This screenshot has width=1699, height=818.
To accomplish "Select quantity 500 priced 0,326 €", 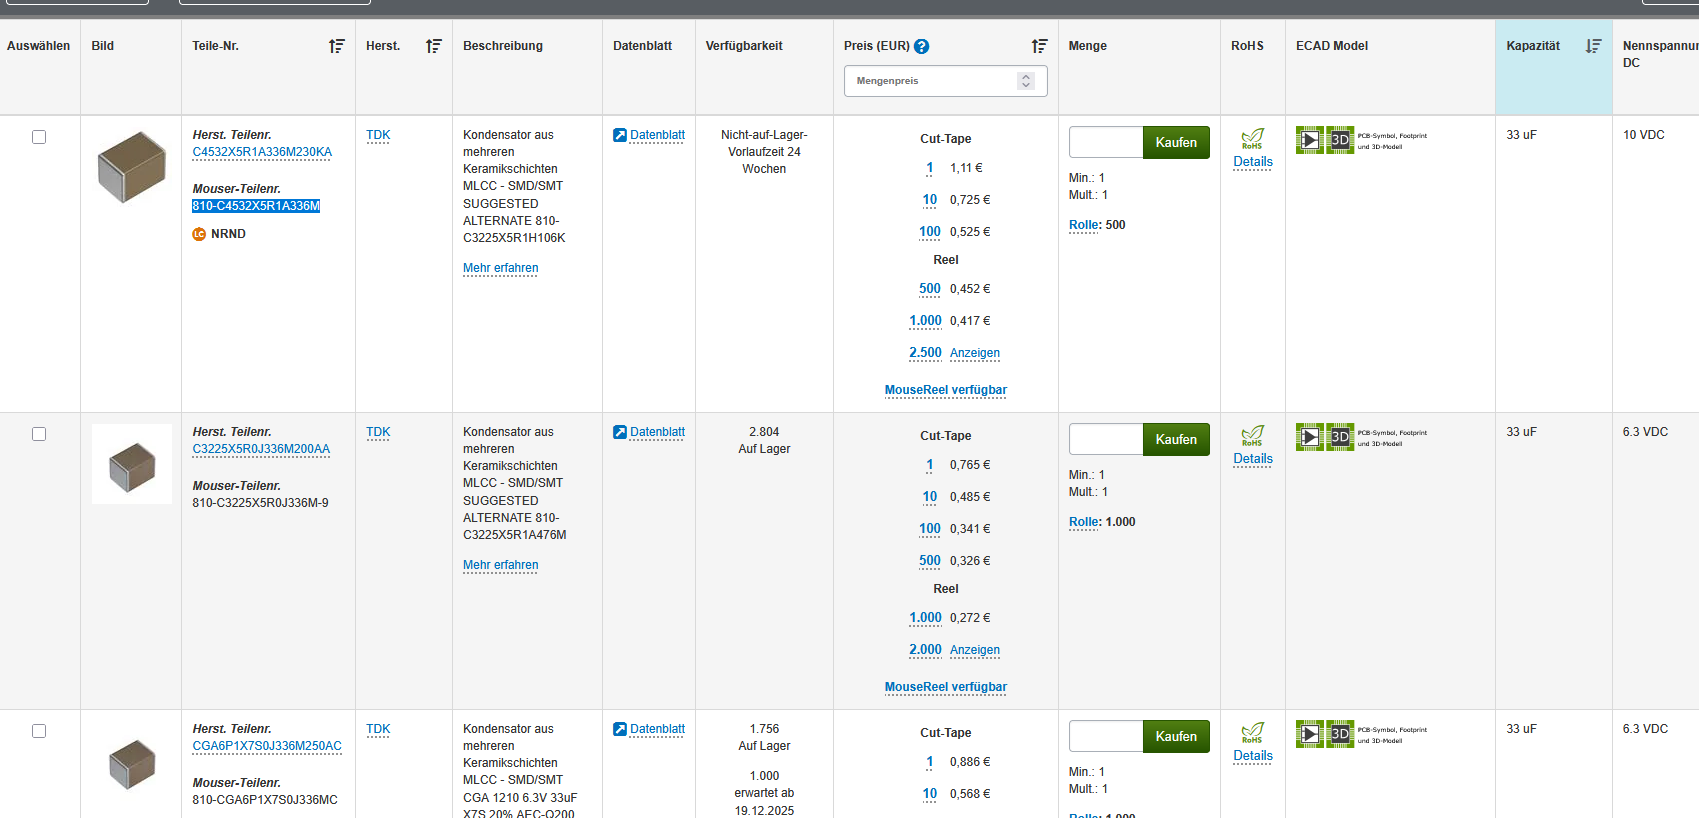I will 930,561.
